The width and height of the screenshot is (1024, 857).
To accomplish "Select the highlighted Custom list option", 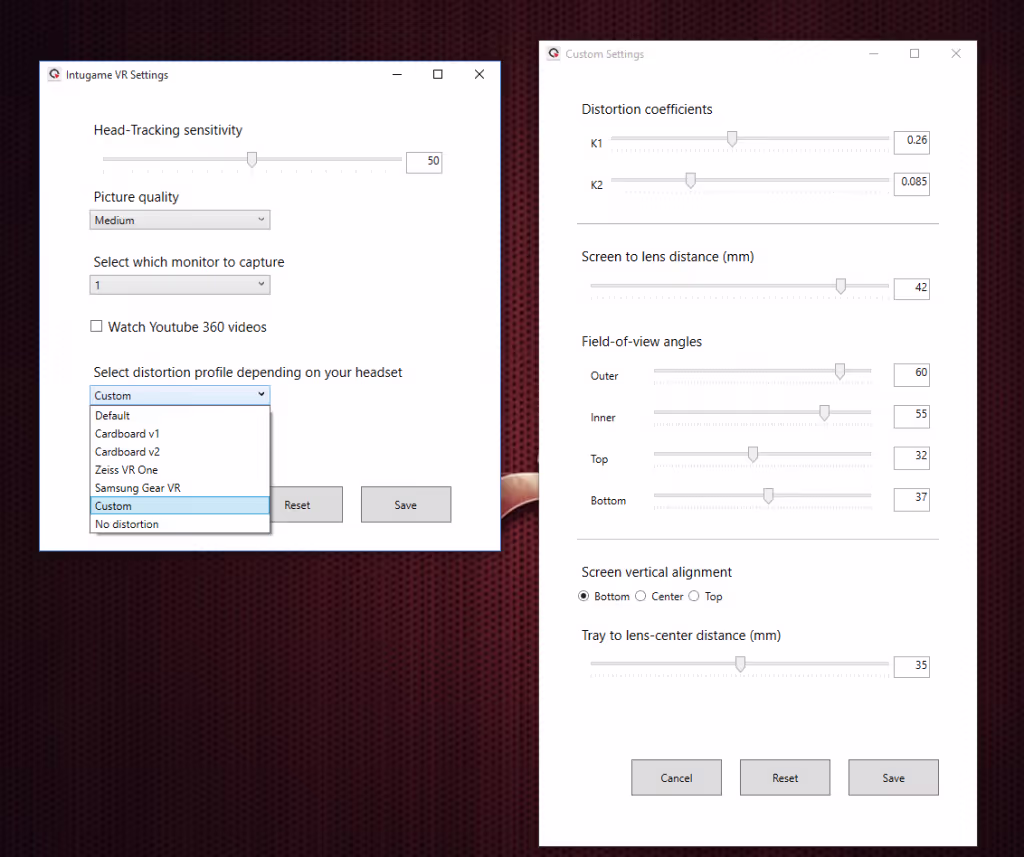I will (180, 506).
